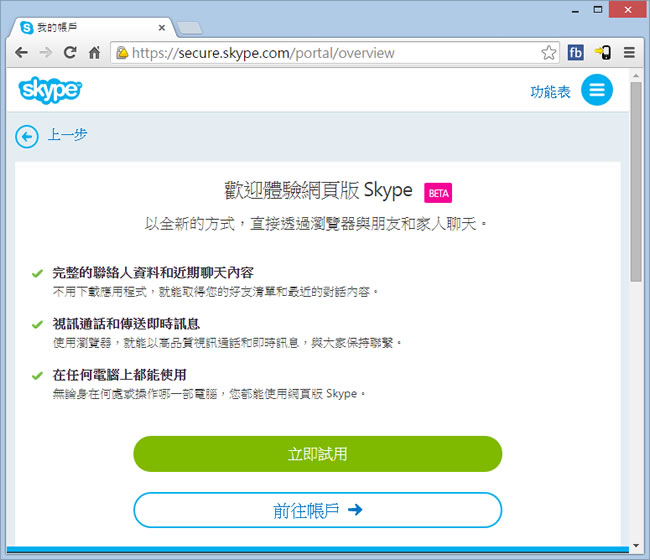Click heading 歡迎體驗網頁版 Skype

coord(318,191)
